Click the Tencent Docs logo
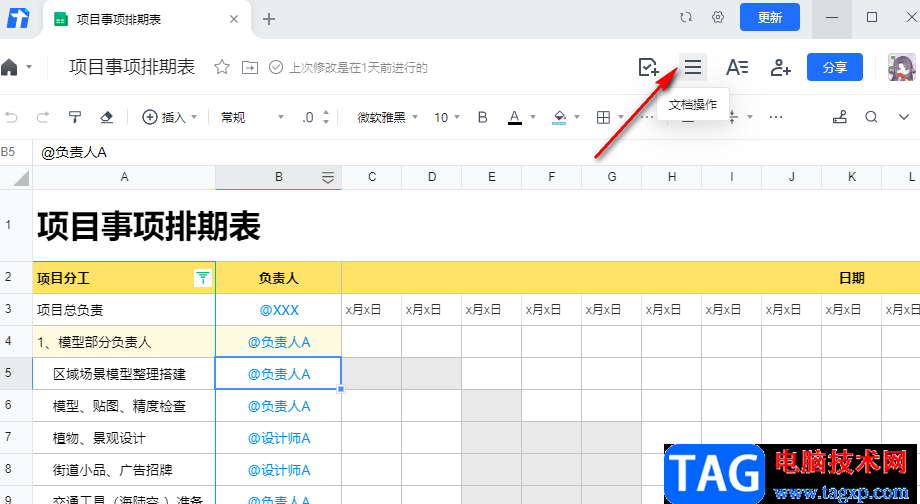Image resolution: width=920 pixels, height=504 pixels. point(18,19)
